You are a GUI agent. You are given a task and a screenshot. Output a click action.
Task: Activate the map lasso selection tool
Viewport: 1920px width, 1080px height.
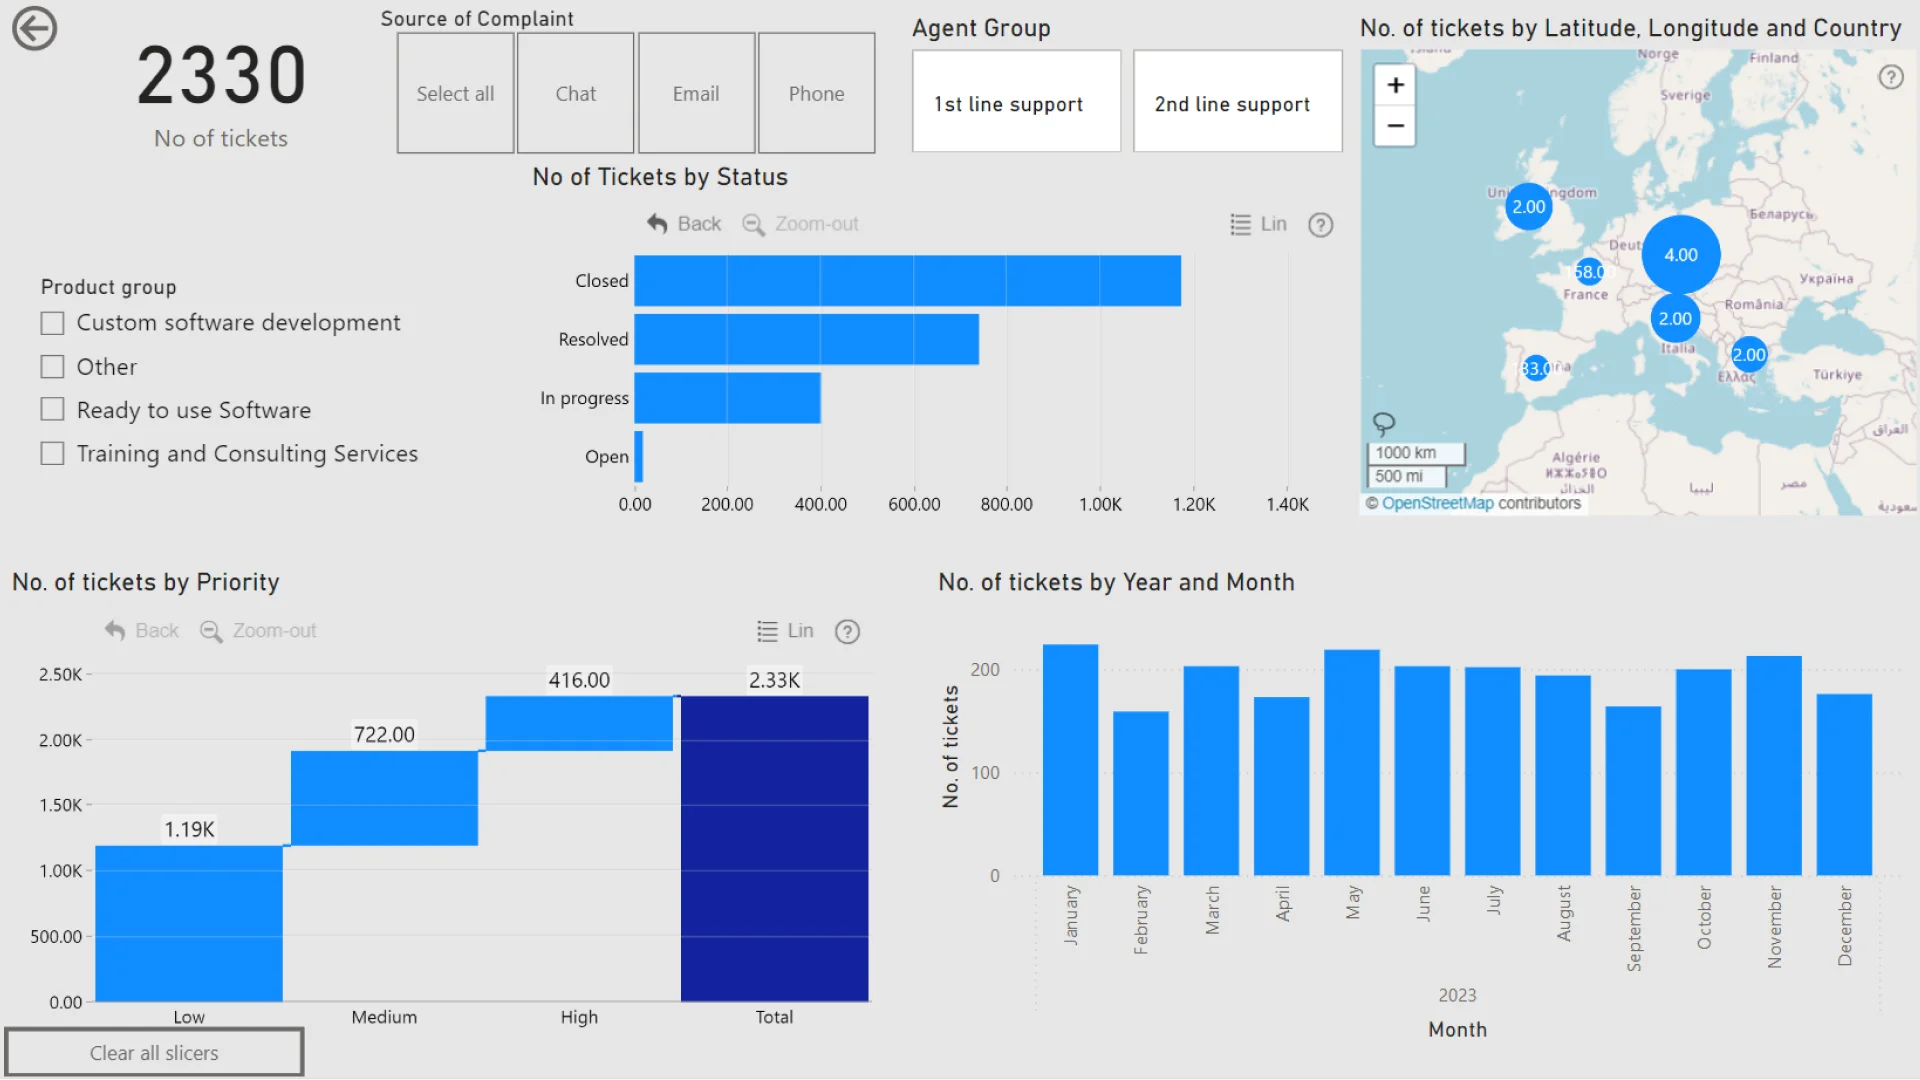pos(1384,424)
